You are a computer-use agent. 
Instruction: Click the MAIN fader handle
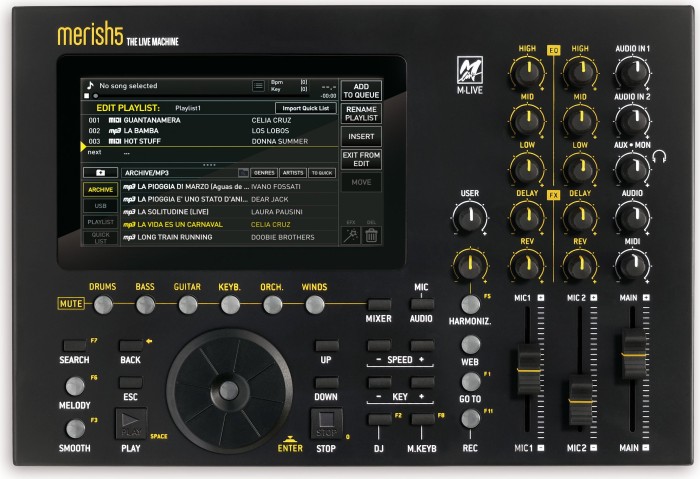tap(633, 354)
